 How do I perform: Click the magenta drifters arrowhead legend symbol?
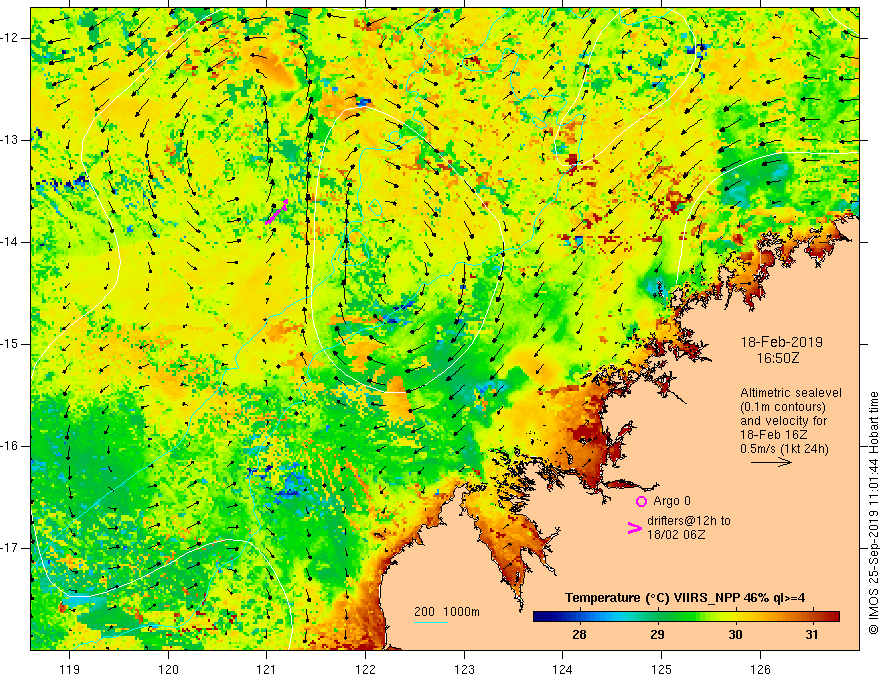[634, 528]
